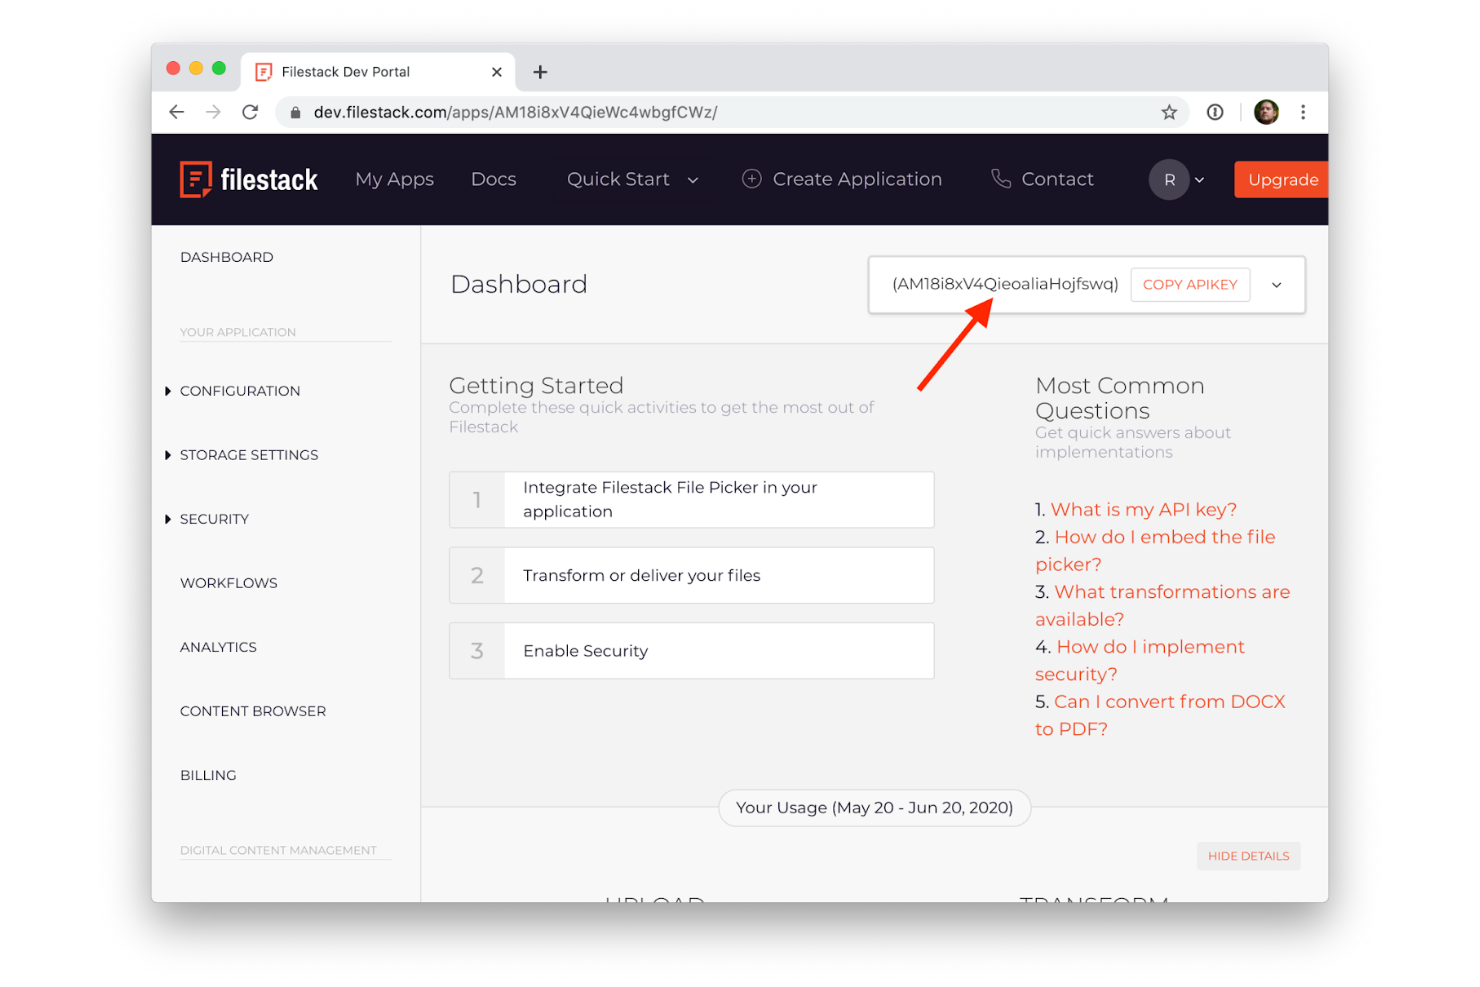Expand the Quick Start dropdown chevron
This screenshot has width=1480, height=987.
[693, 180]
